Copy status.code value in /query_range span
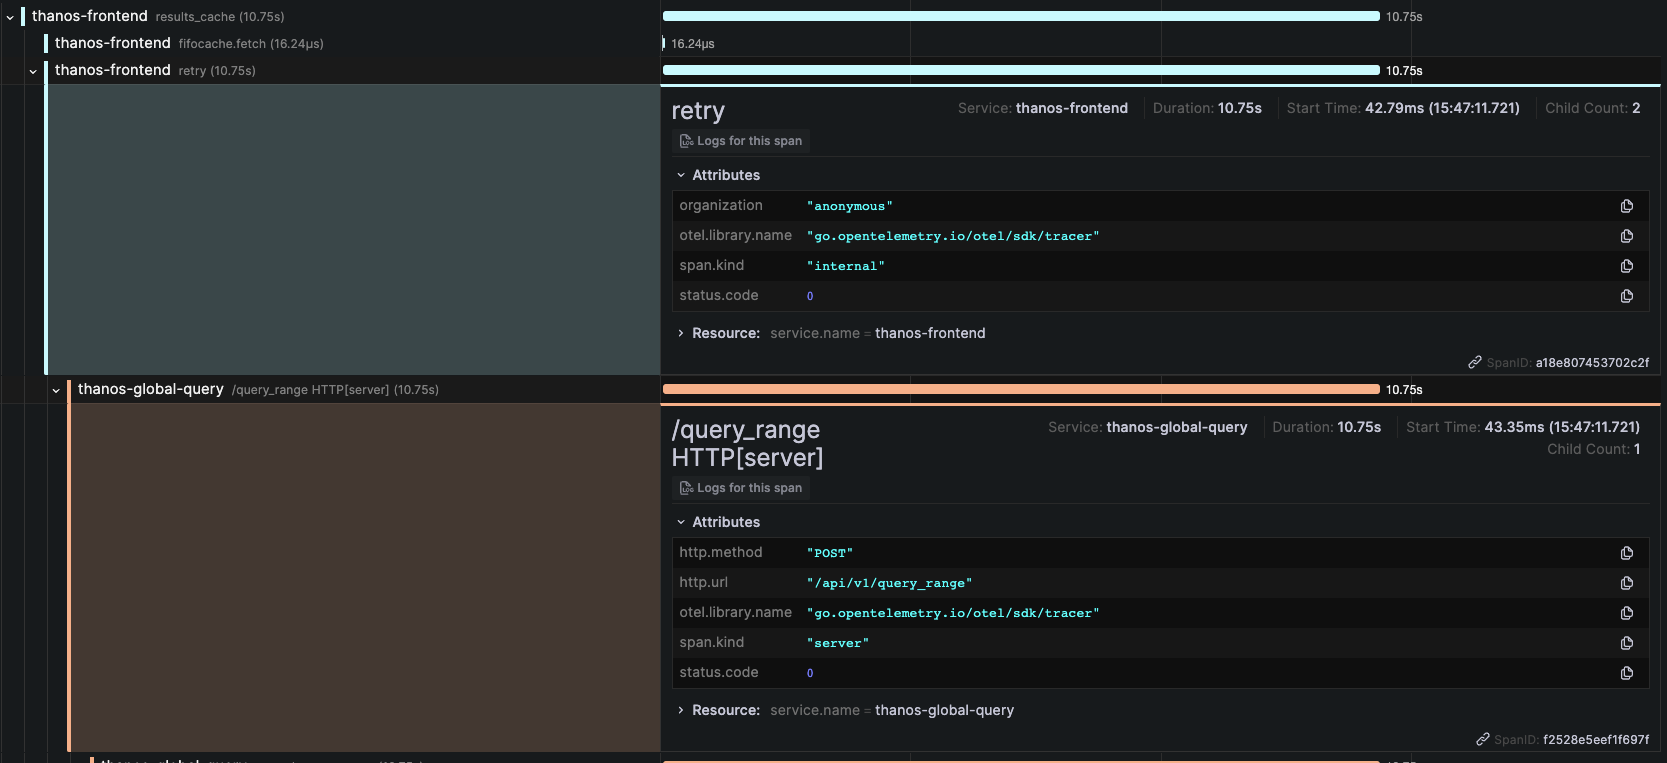Screen dimensions: 1667x763 pos(1627,673)
